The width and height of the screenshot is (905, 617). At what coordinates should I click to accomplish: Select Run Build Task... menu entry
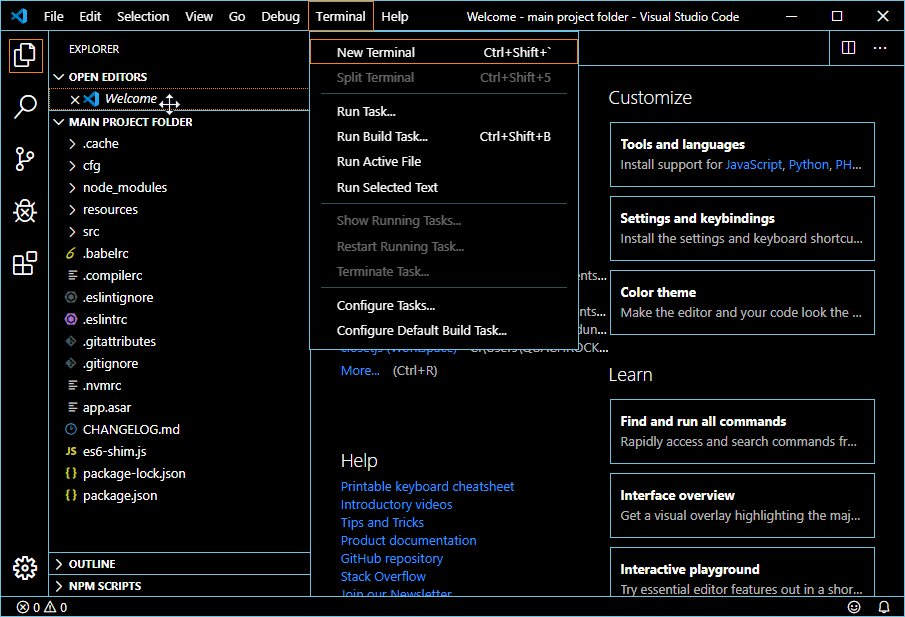click(x=444, y=137)
